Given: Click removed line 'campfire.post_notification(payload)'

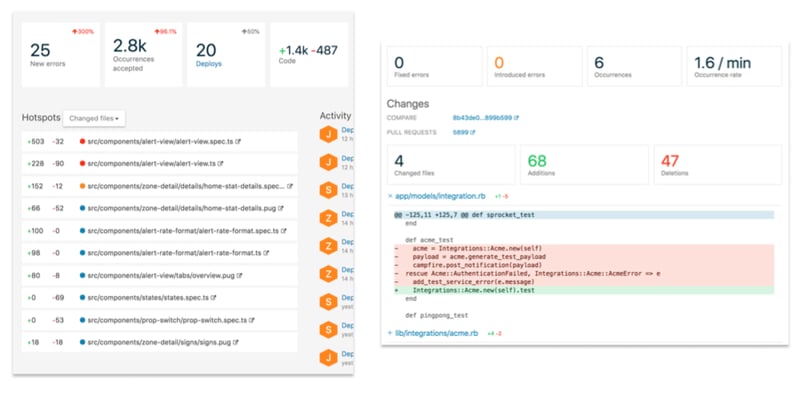Looking at the screenshot, I should [x=584, y=265].
